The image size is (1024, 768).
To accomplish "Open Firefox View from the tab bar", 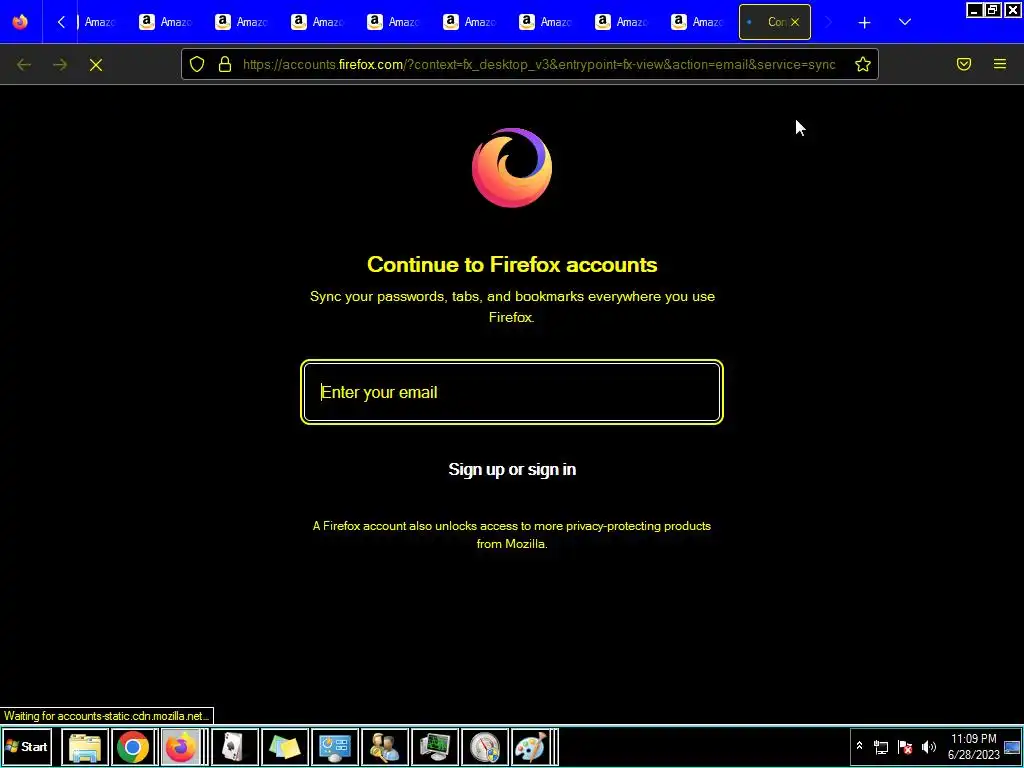I will (20, 22).
